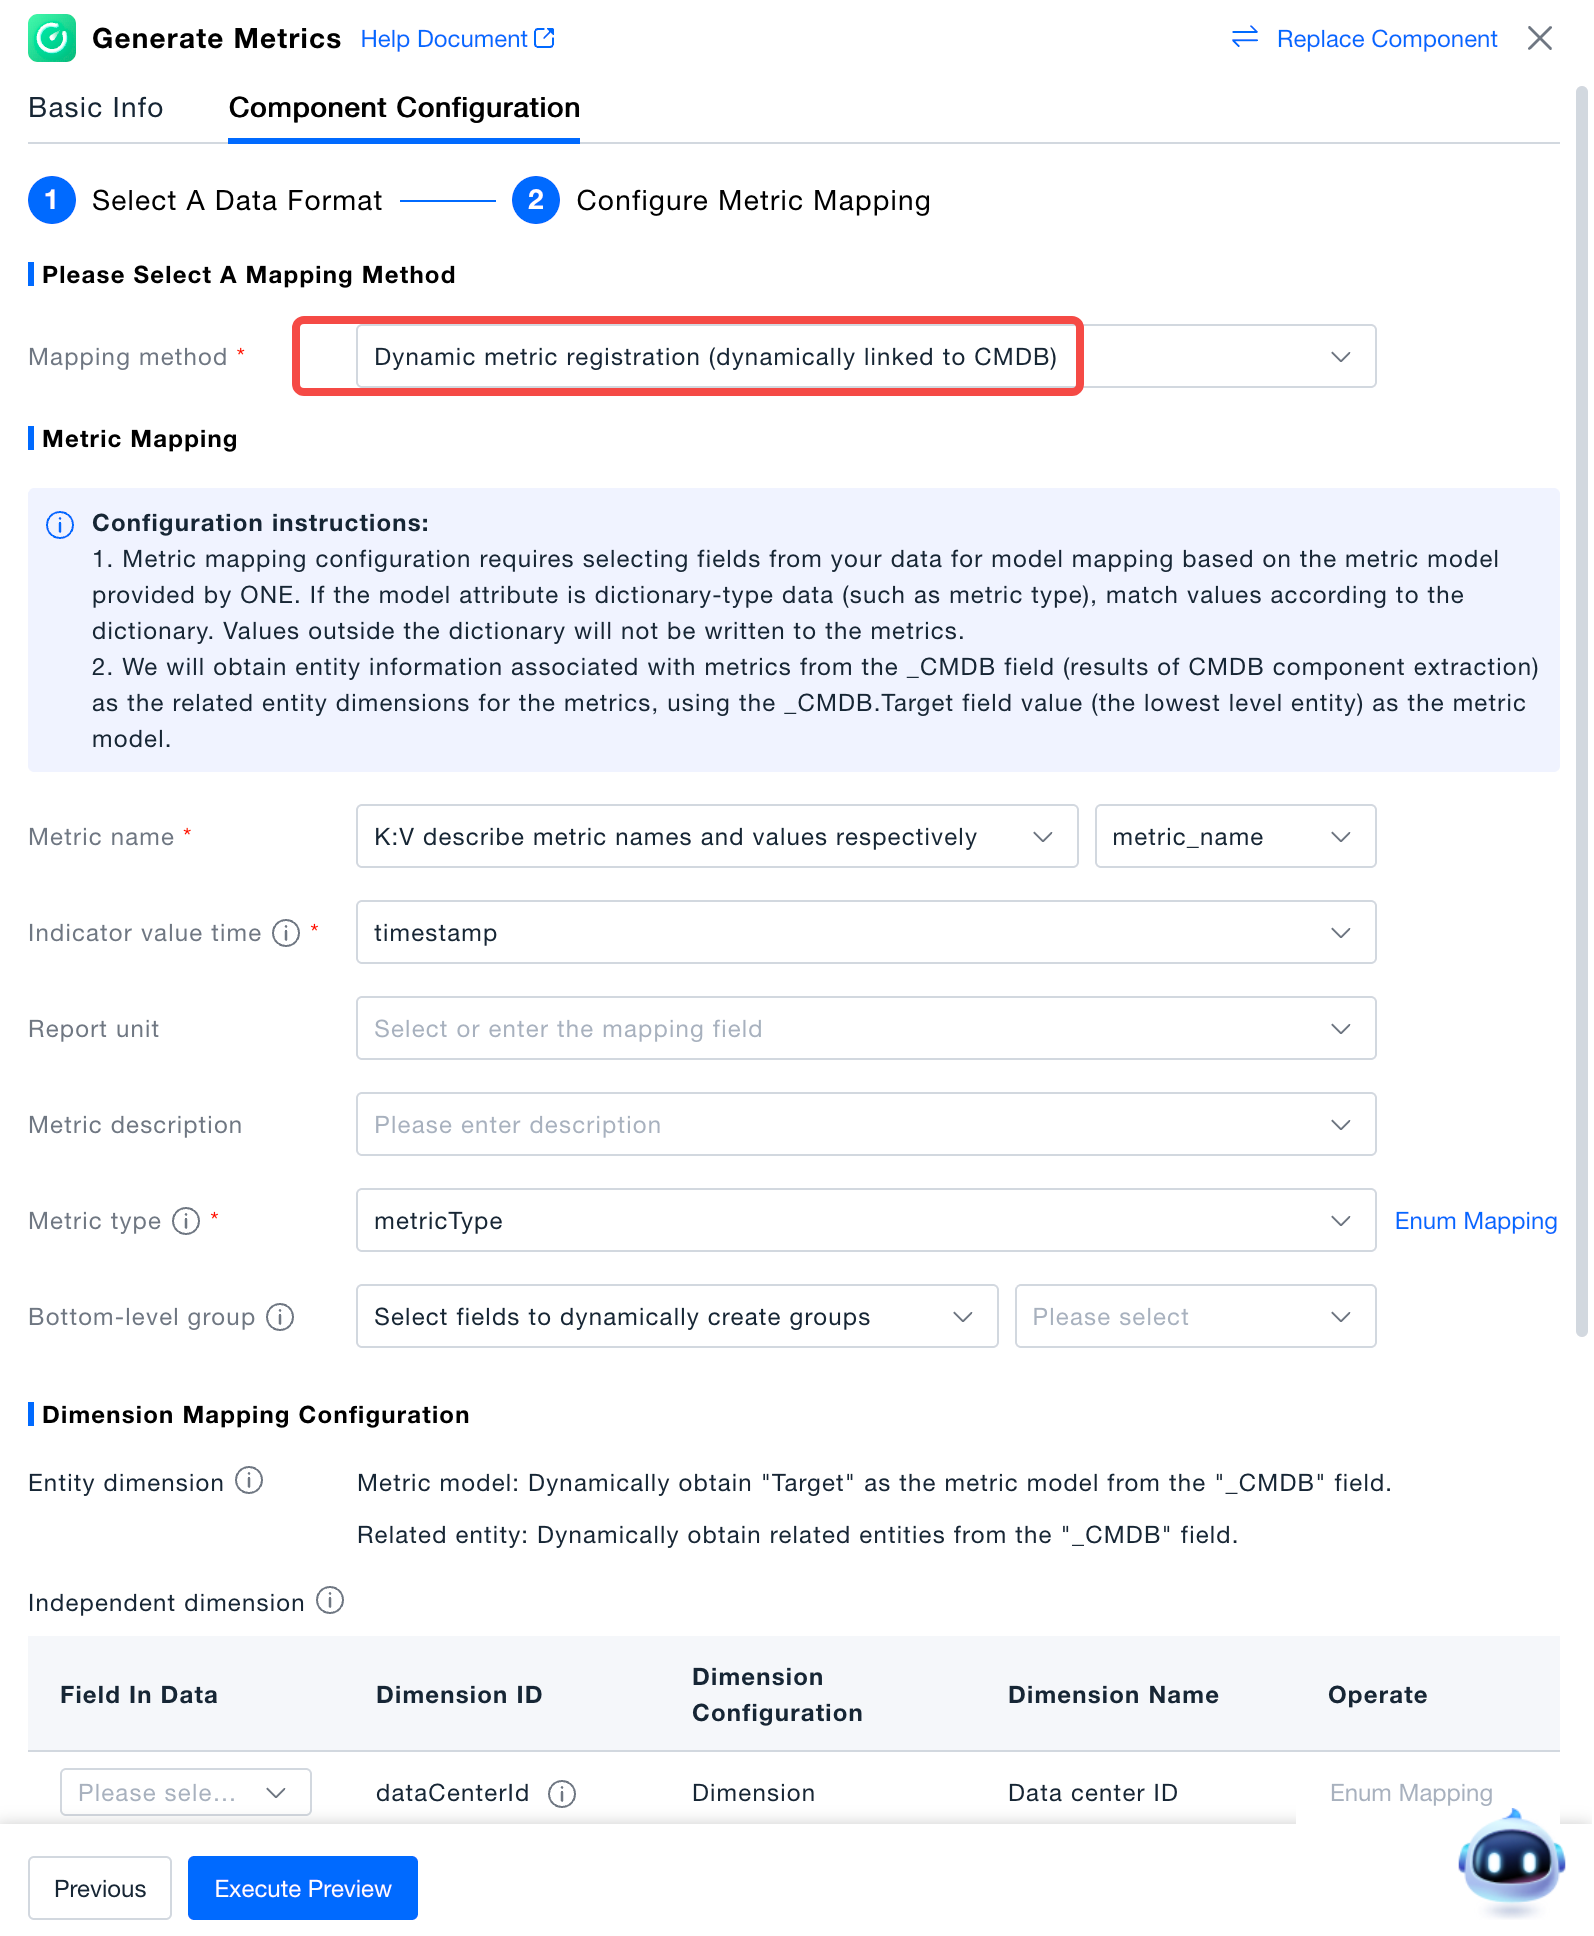Click the Replace Component swap arrows icon

[1244, 38]
